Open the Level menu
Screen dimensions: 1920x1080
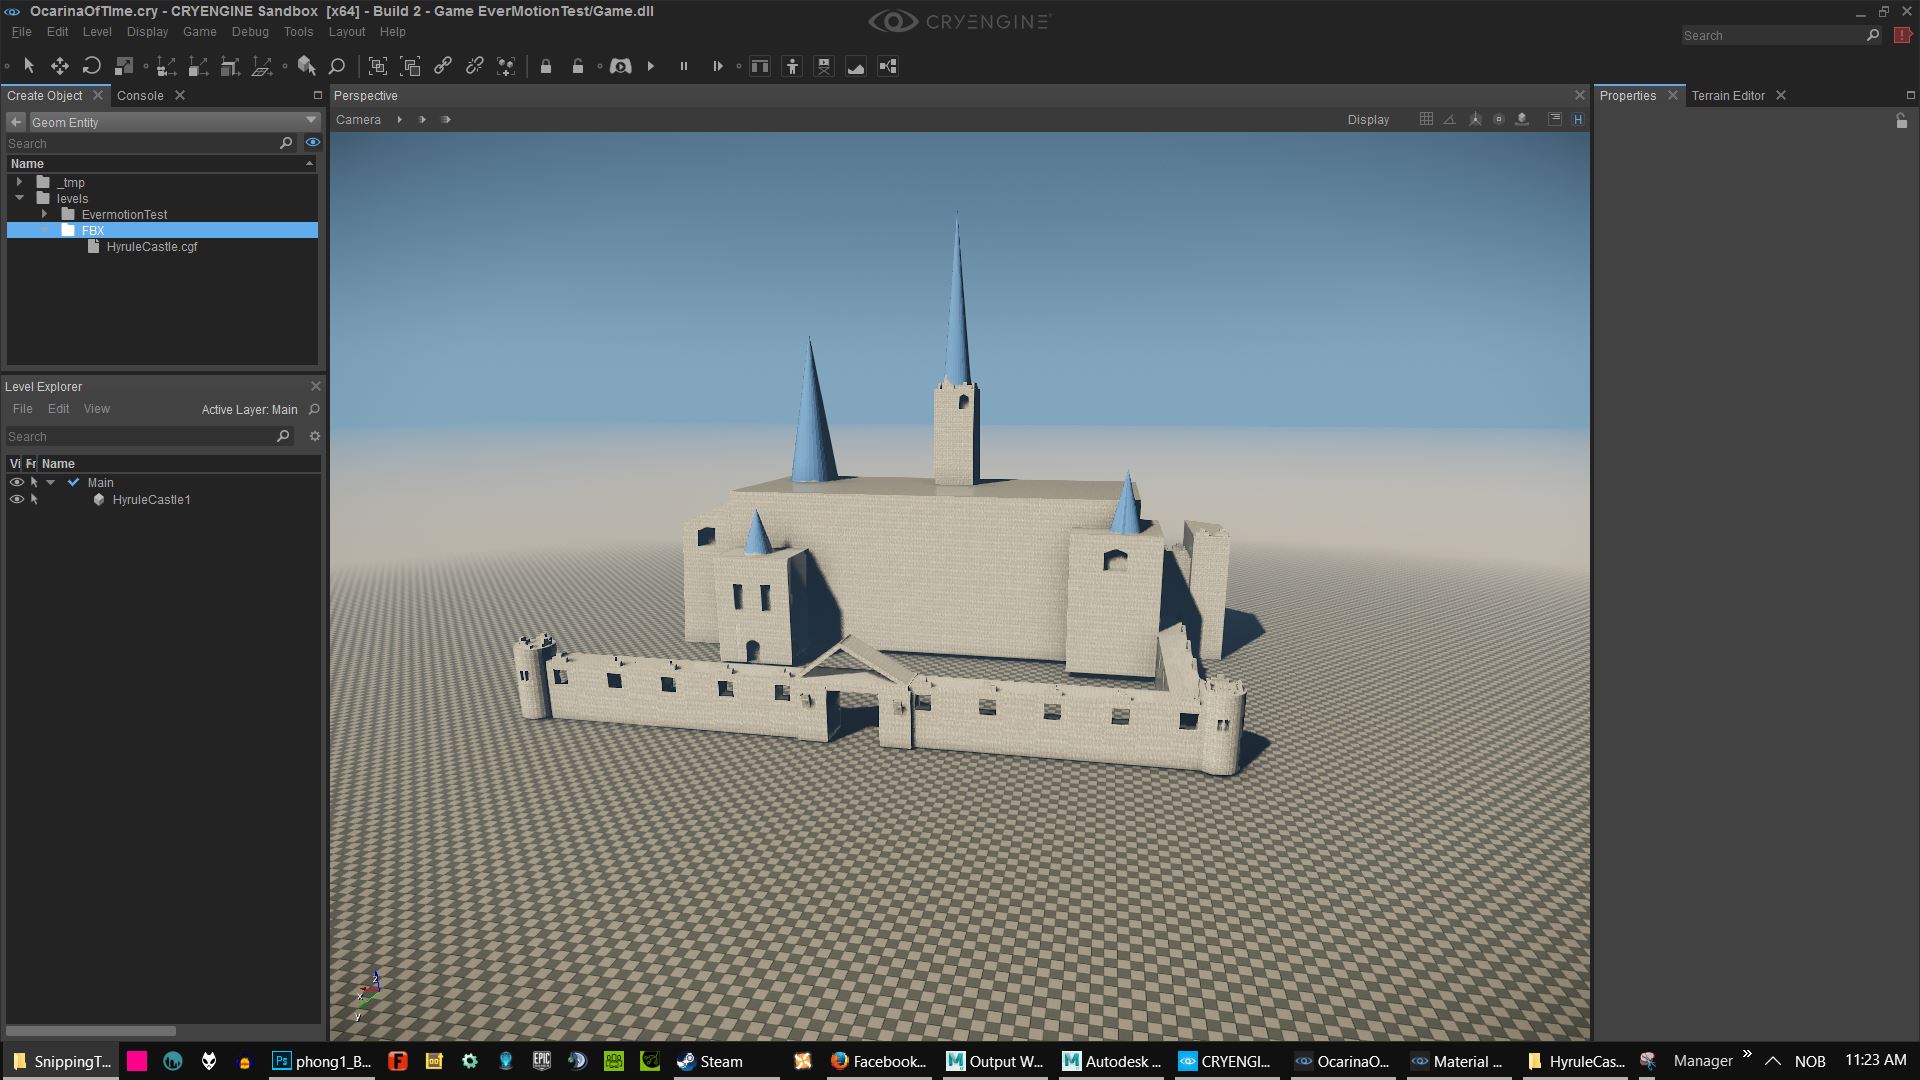pos(97,32)
